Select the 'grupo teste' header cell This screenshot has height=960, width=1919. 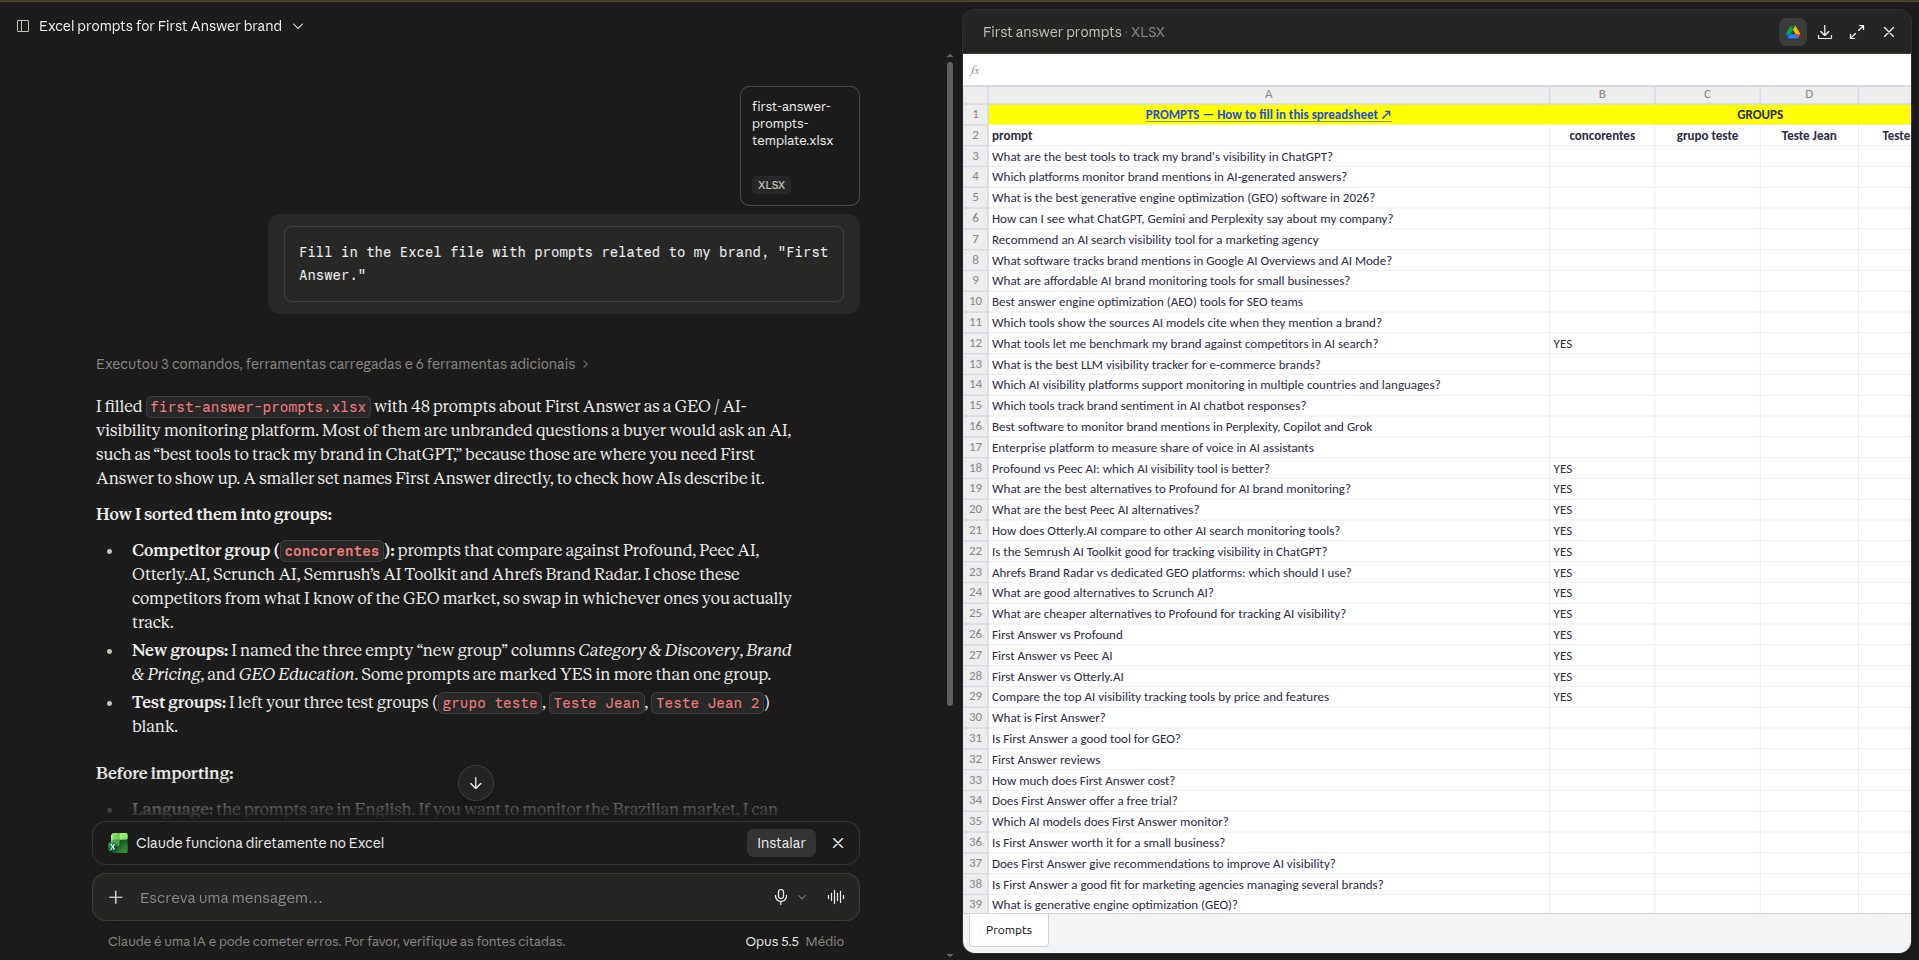(x=1707, y=136)
